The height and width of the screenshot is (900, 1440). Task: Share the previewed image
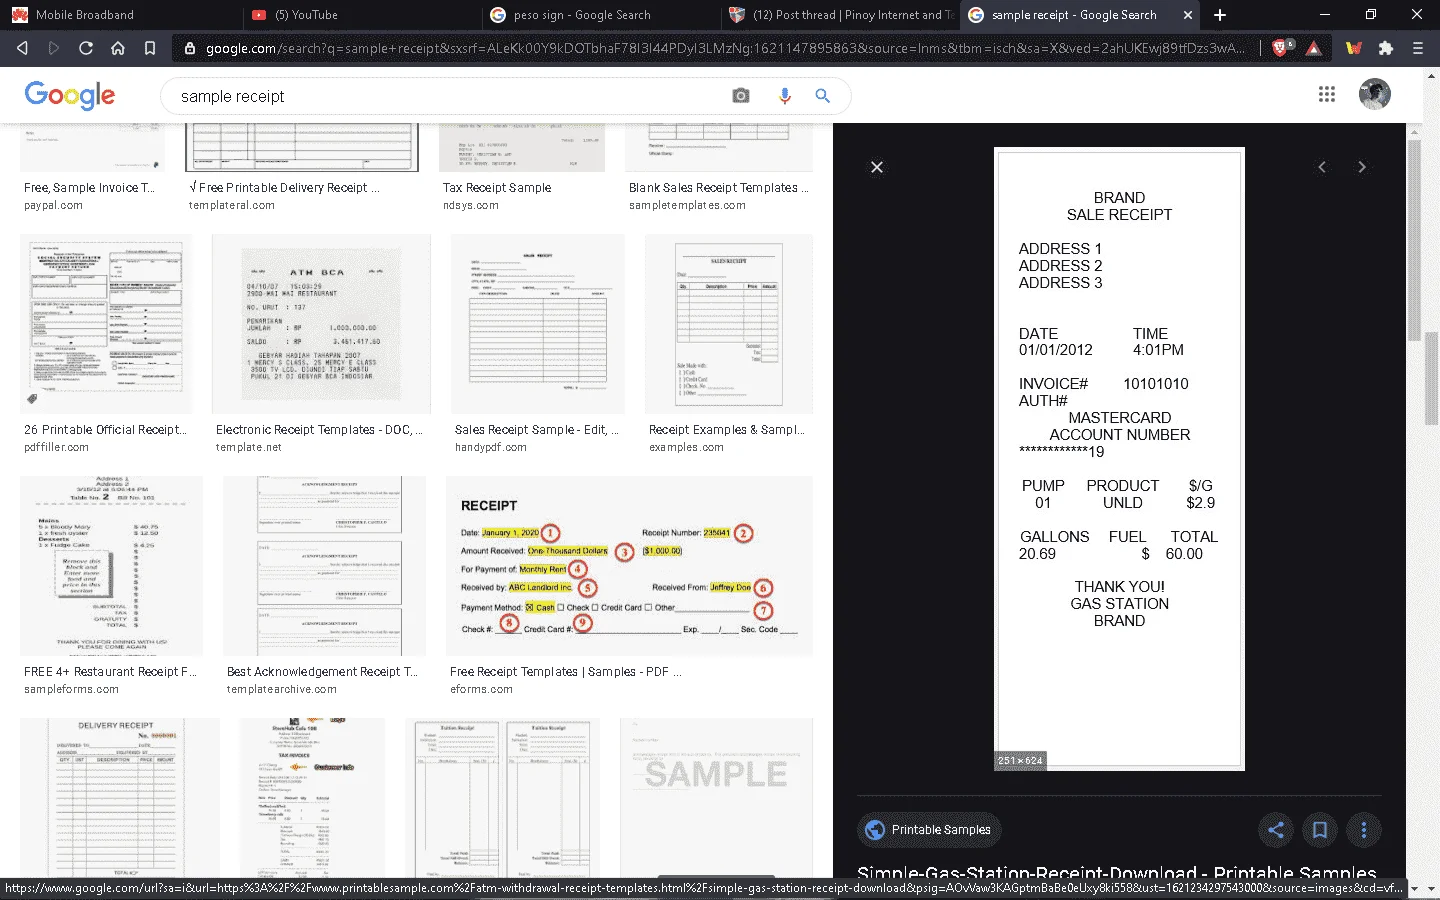[1276, 829]
